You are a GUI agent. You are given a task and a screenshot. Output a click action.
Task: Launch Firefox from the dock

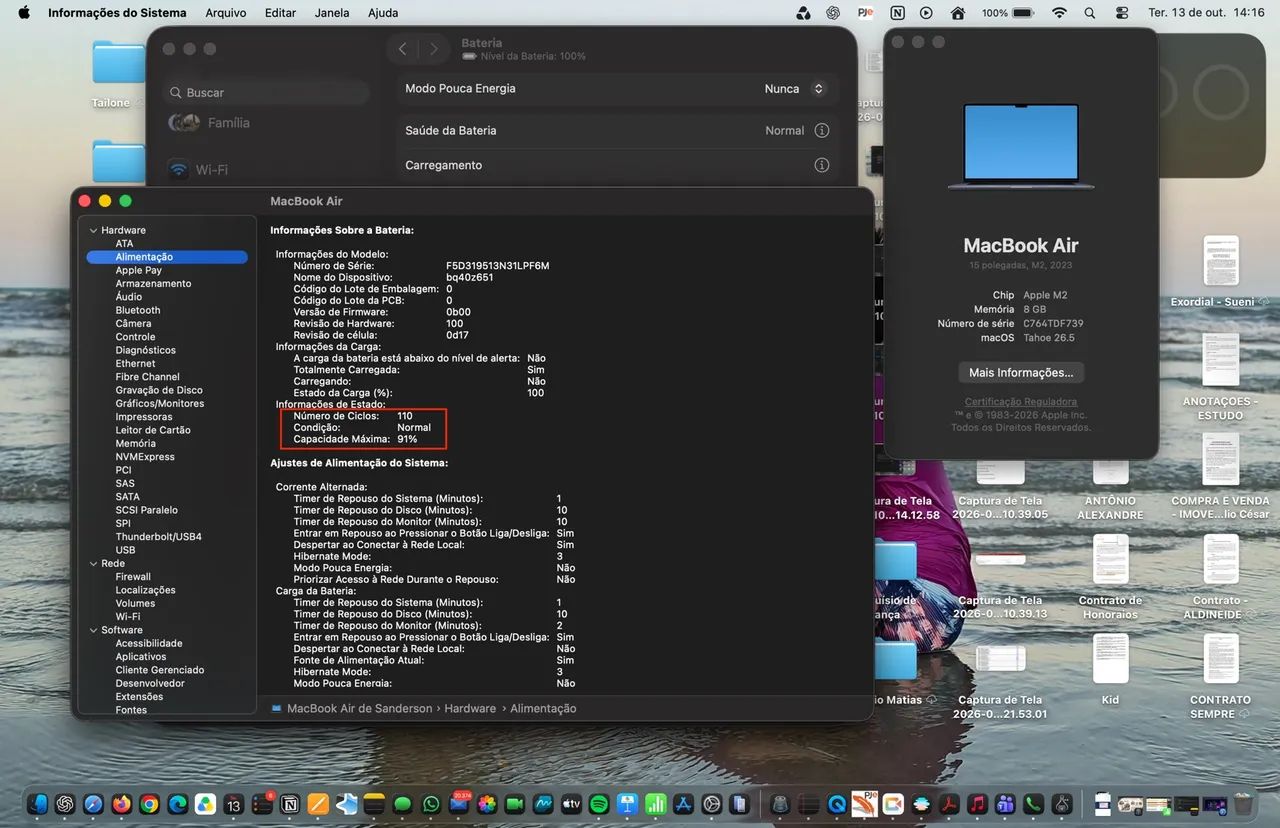pyautogui.click(x=122, y=803)
